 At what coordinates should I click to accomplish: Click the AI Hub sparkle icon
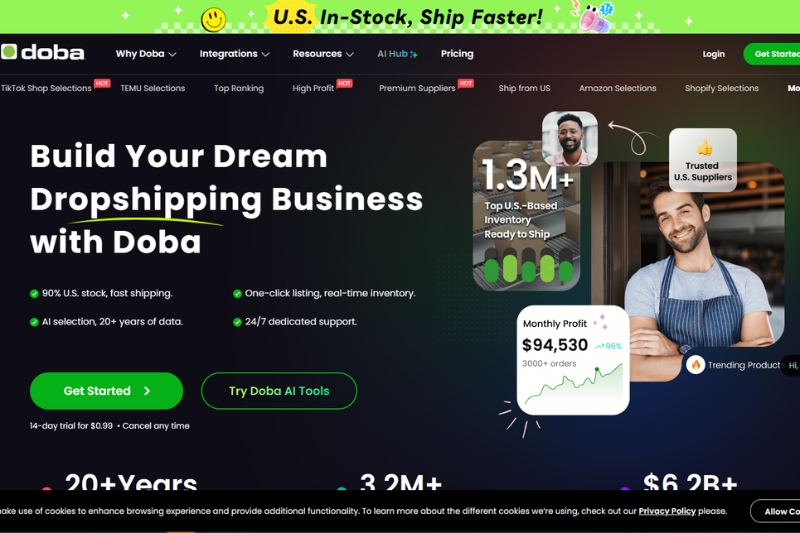tap(414, 54)
